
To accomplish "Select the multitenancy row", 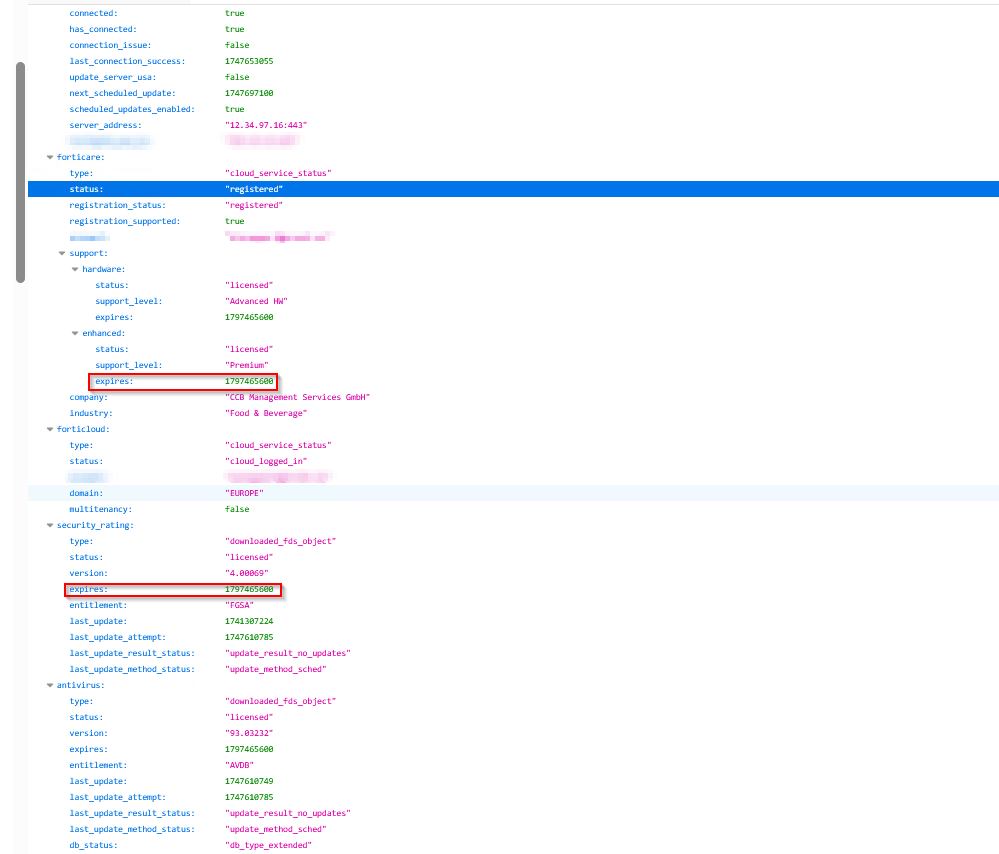I will click(513, 509).
